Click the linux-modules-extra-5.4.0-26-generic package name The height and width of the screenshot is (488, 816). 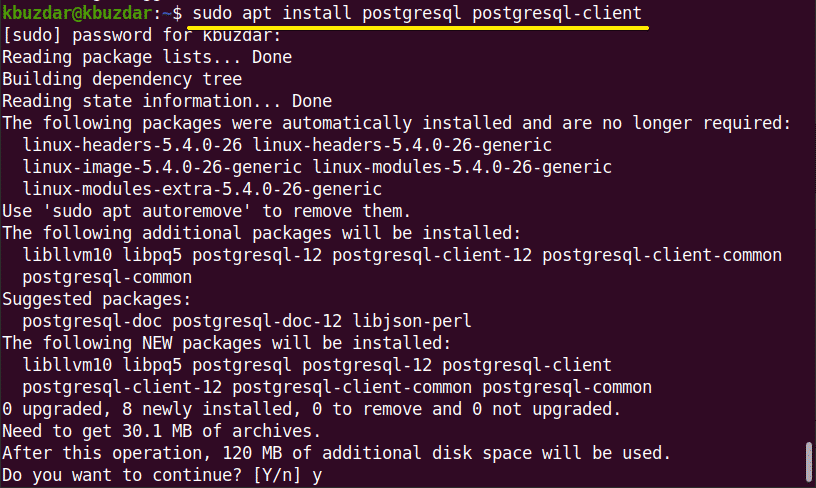pyautogui.click(x=201, y=189)
